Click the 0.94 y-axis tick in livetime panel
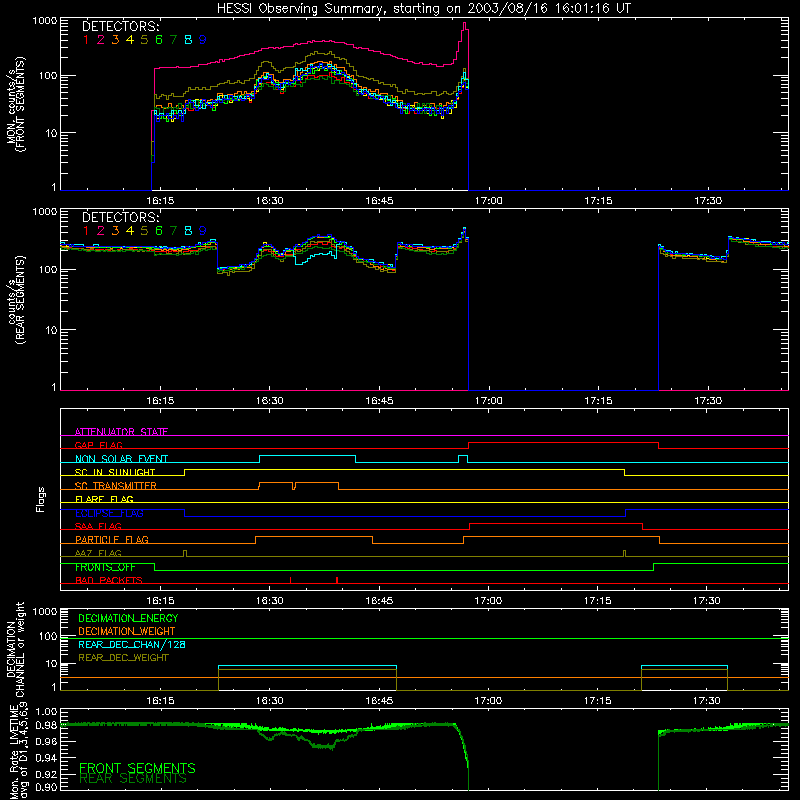The width and height of the screenshot is (800, 800). coord(45,757)
